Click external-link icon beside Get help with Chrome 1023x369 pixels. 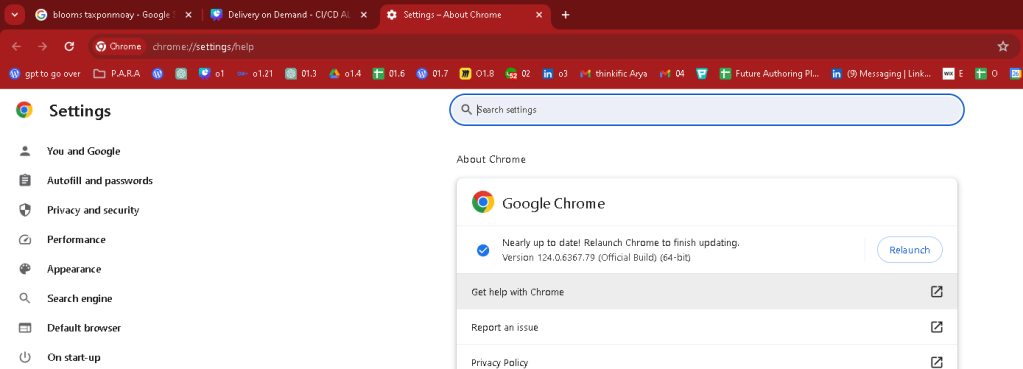pos(936,291)
